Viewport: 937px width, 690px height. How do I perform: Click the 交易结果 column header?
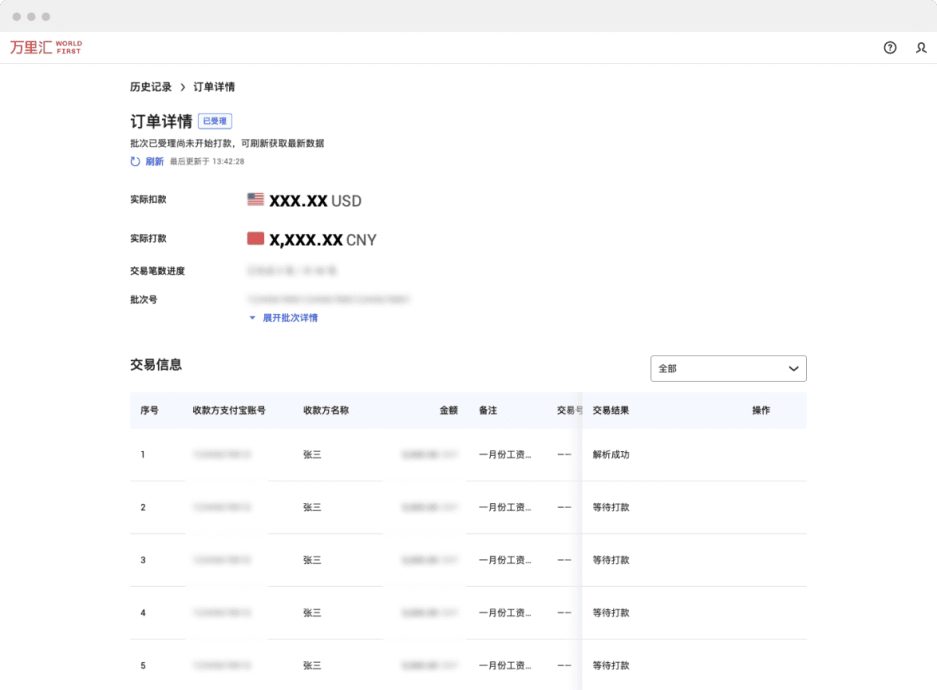pos(609,410)
